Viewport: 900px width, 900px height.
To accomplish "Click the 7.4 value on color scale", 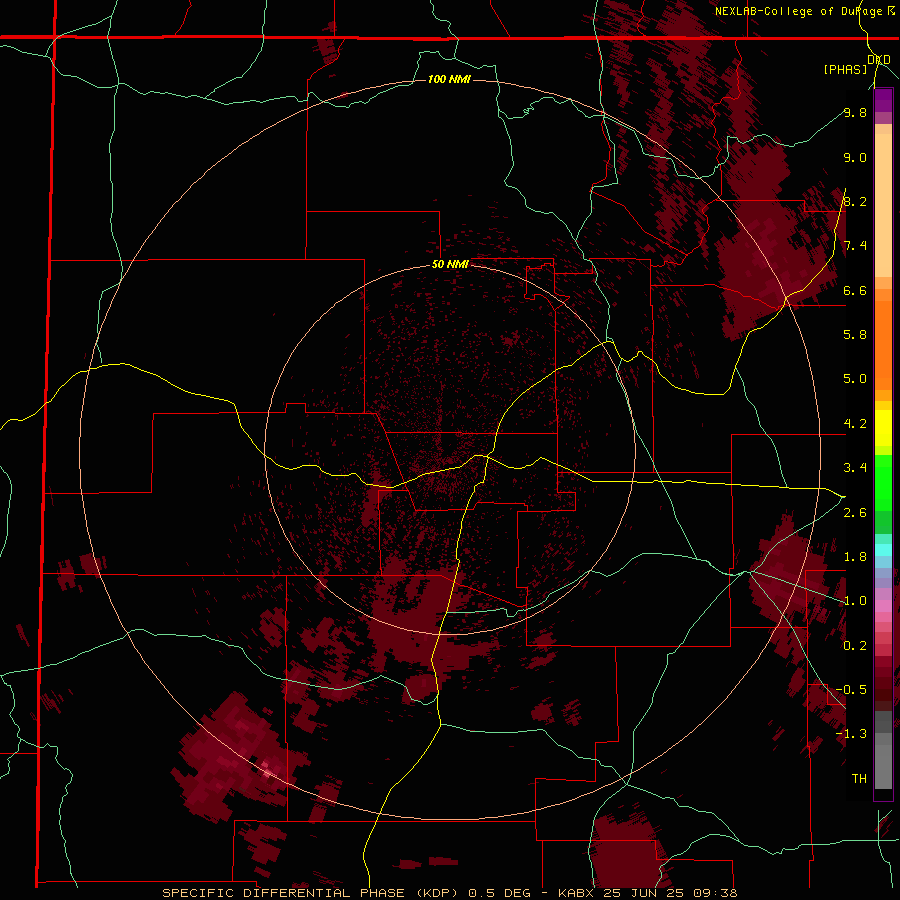I will [x=855, y=246].
